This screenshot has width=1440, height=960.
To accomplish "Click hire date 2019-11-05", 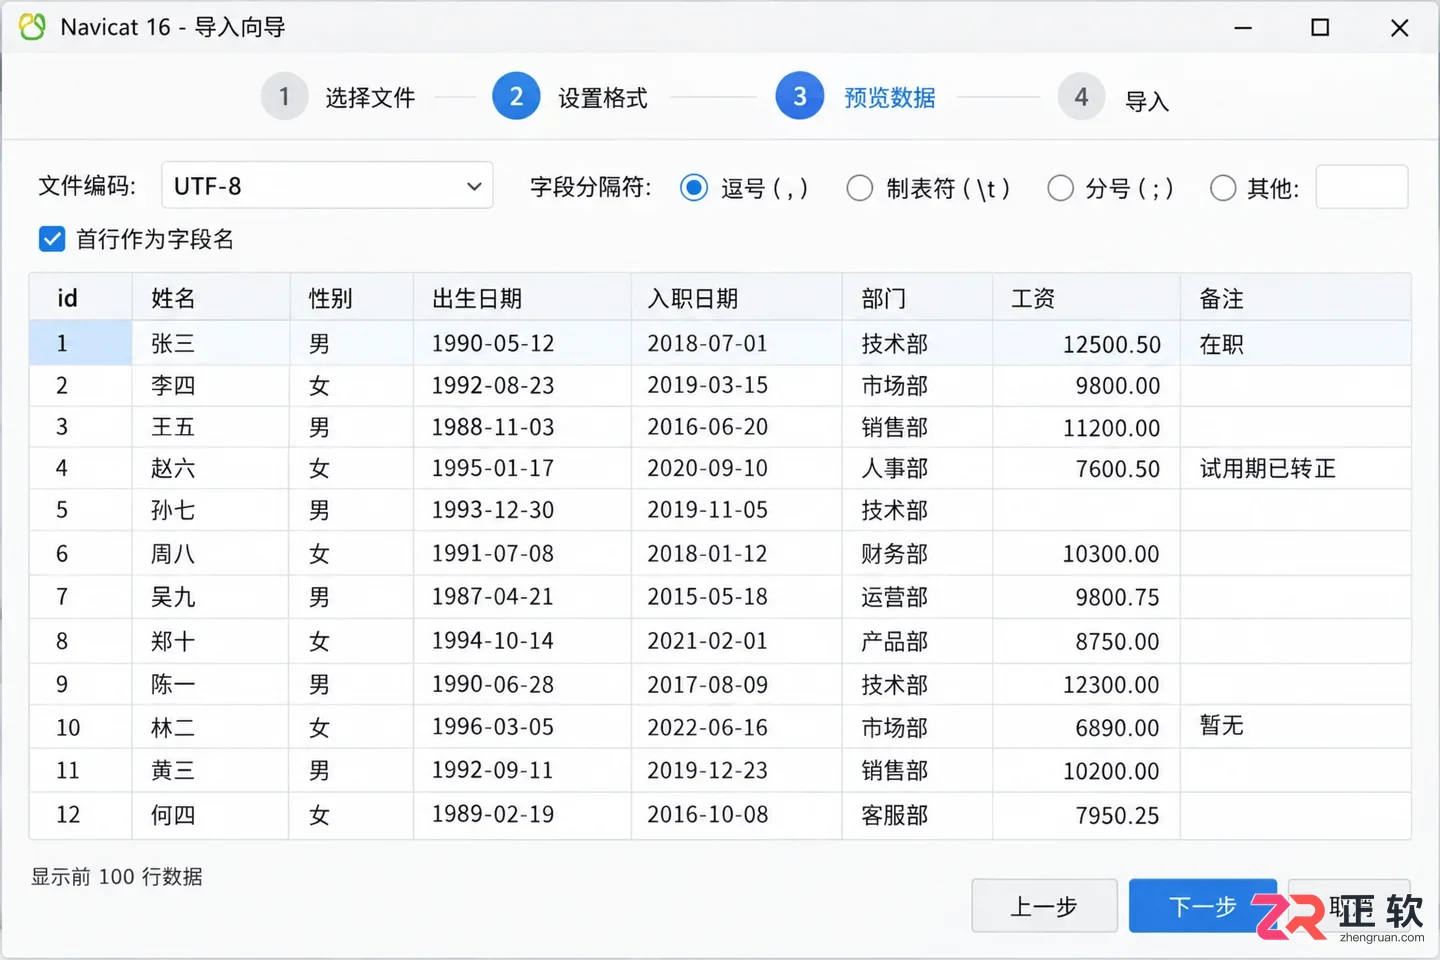I will tap(737, 510).
